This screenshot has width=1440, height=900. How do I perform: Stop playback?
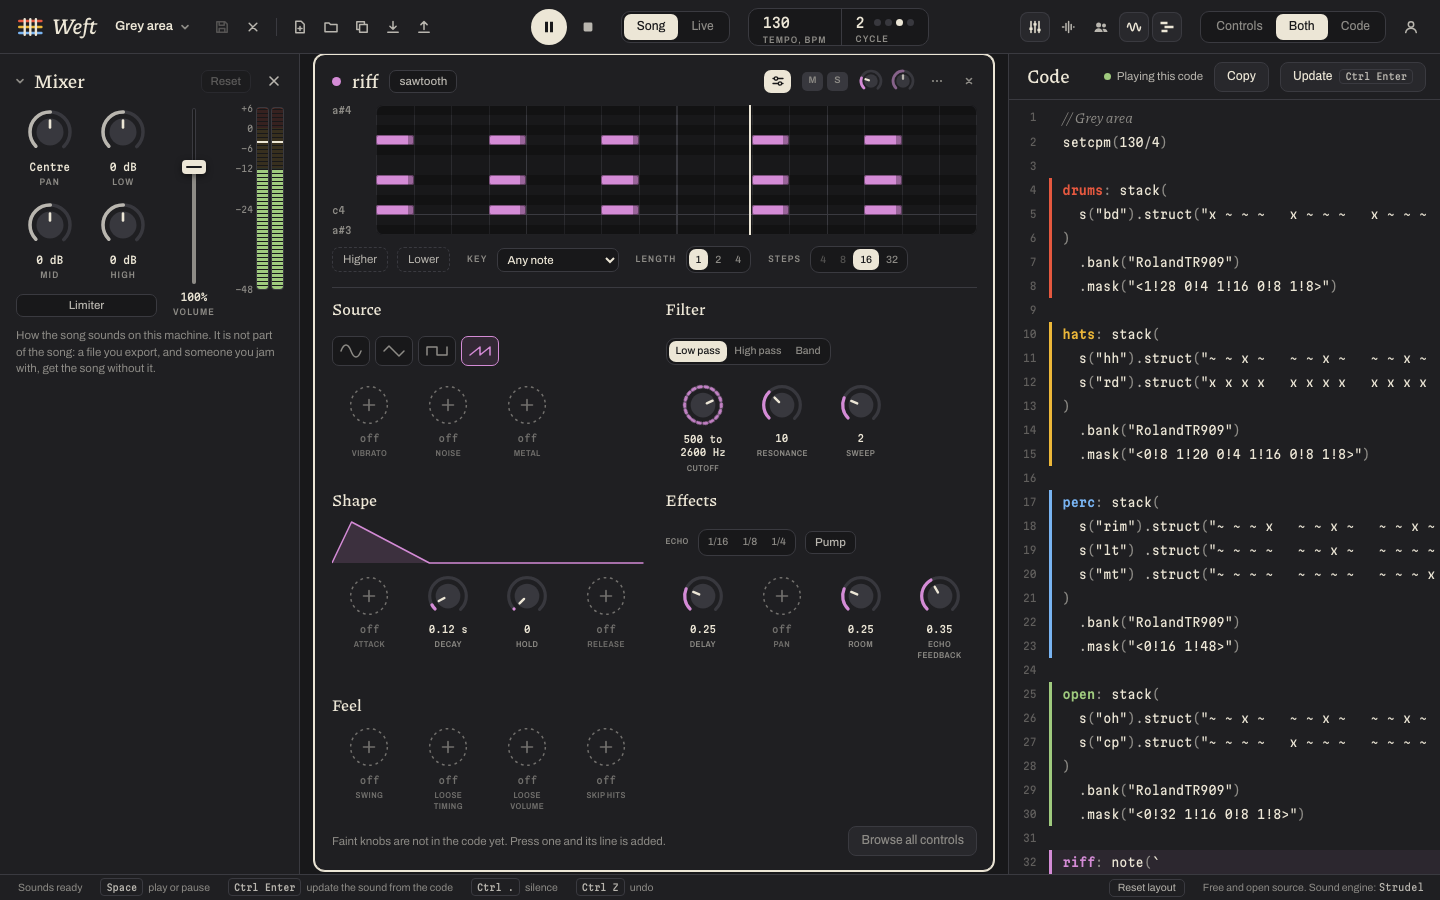click(x=588, y=27)
